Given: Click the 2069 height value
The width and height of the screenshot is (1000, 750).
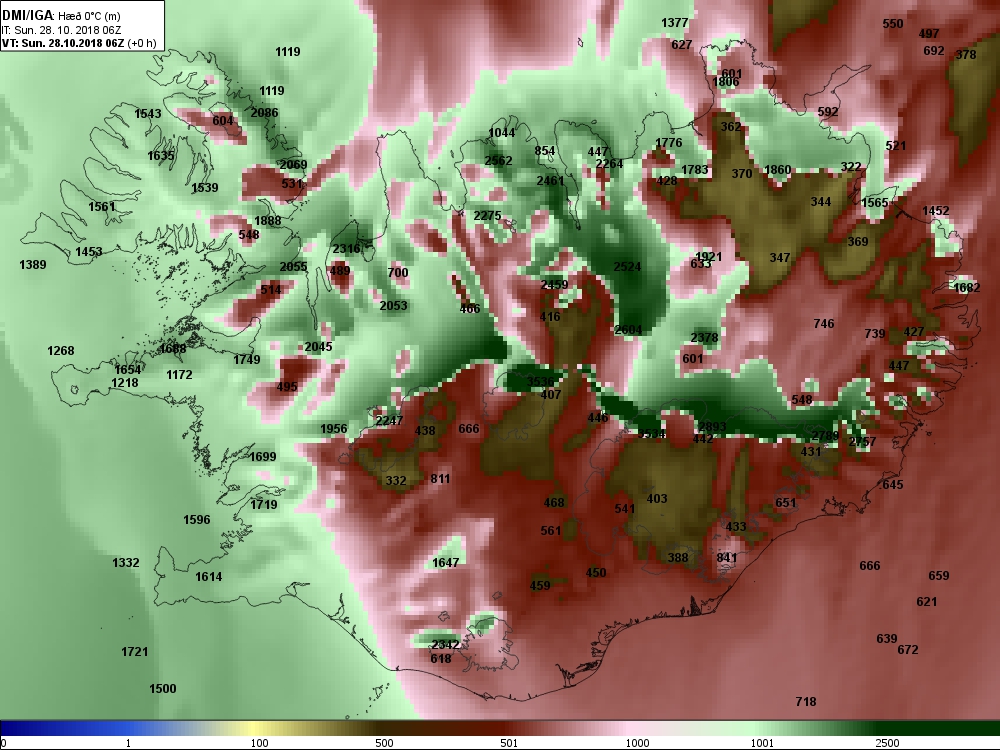Looking at the screenshot, I should click(x=293, y=165).
